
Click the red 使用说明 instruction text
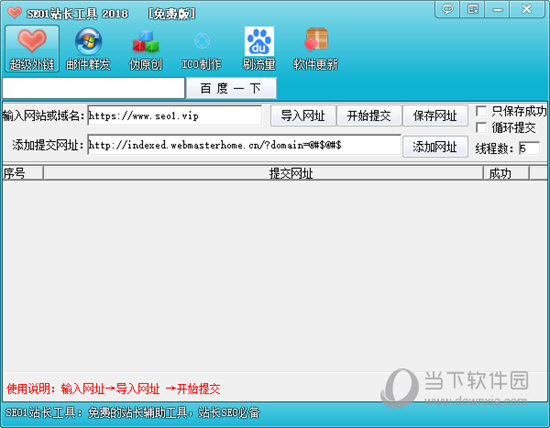pos(113,389)
